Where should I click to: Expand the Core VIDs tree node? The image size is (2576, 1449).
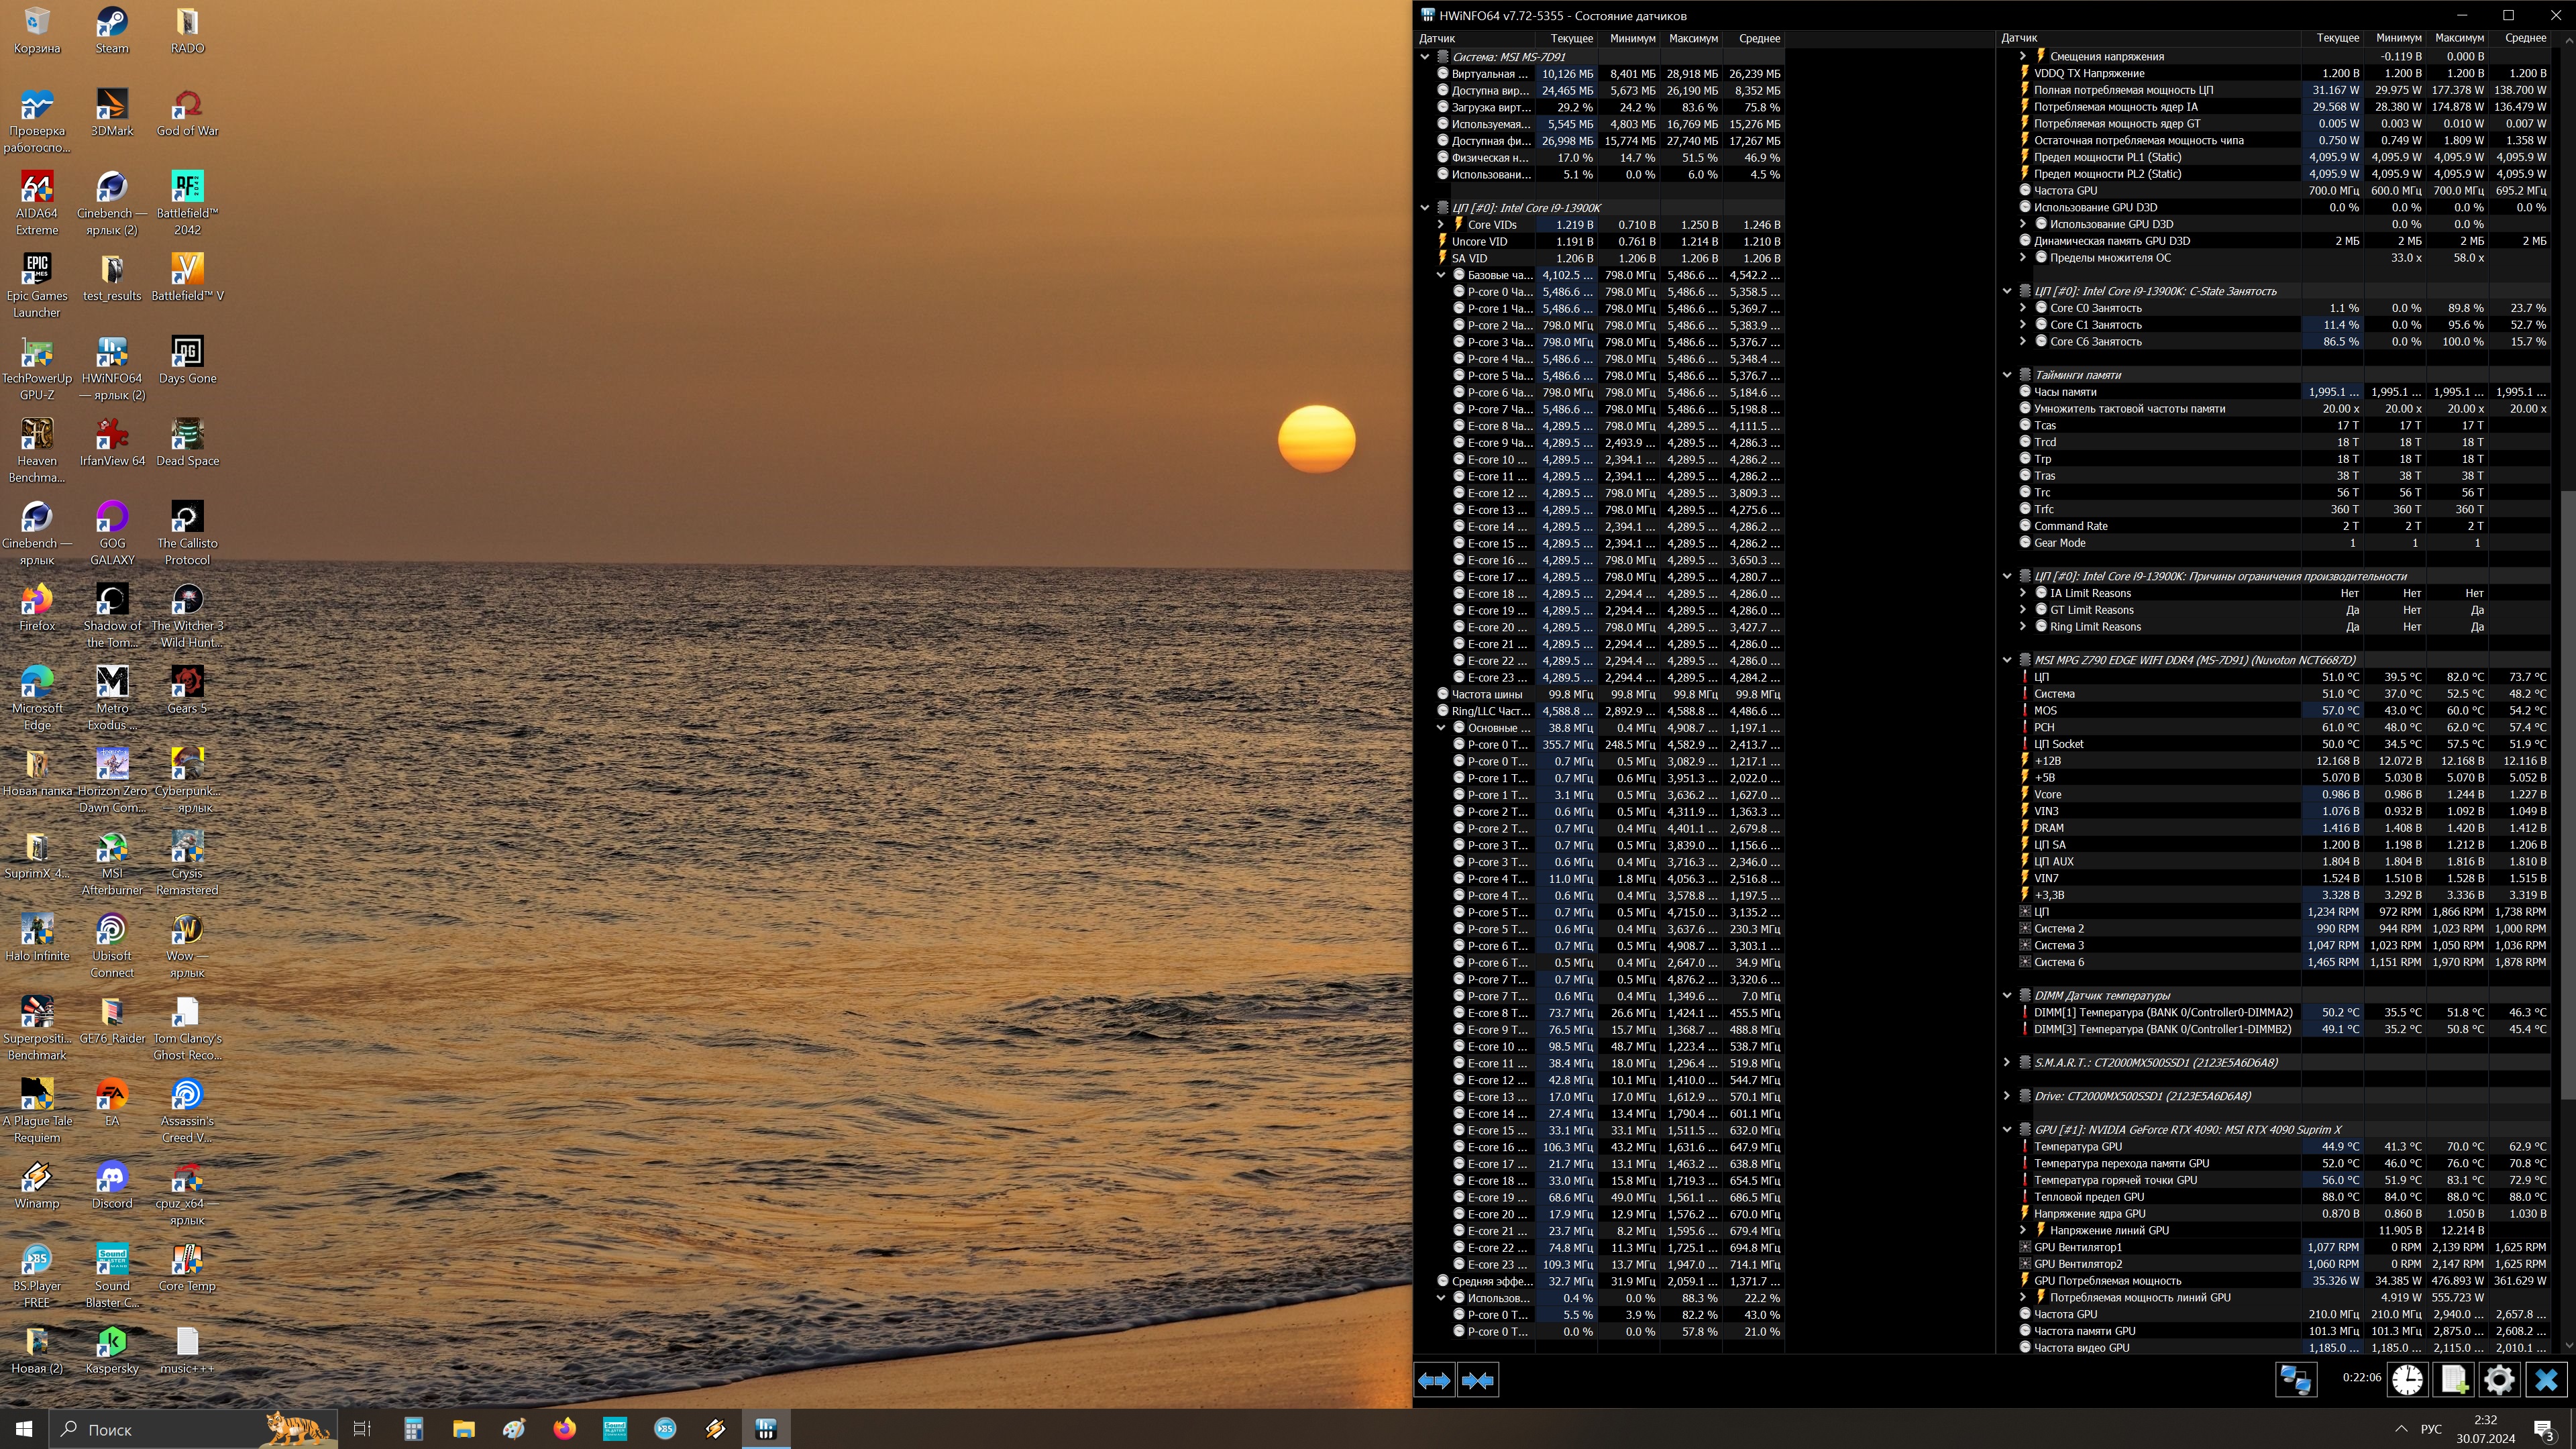pos(1441,225)
